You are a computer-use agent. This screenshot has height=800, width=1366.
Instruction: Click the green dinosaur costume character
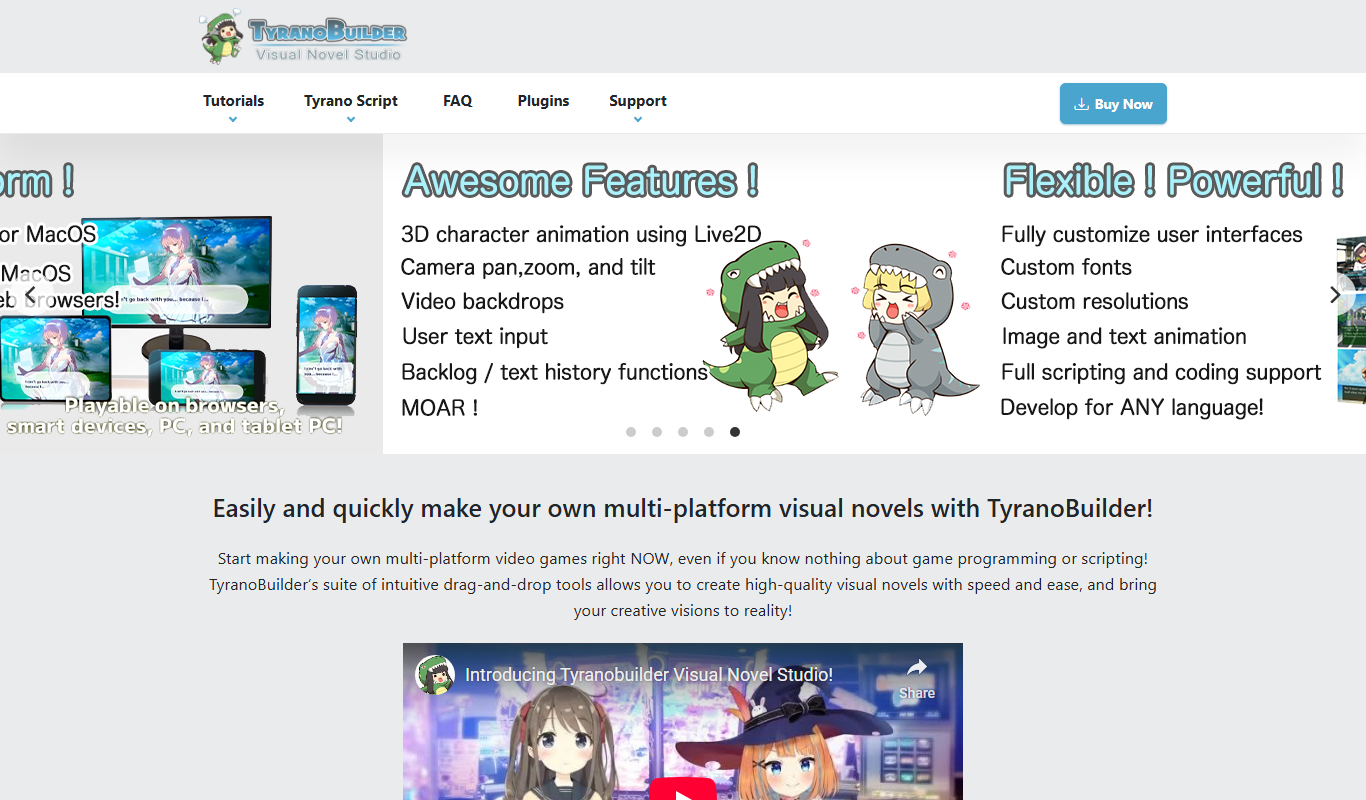click(x=770, y=325)
